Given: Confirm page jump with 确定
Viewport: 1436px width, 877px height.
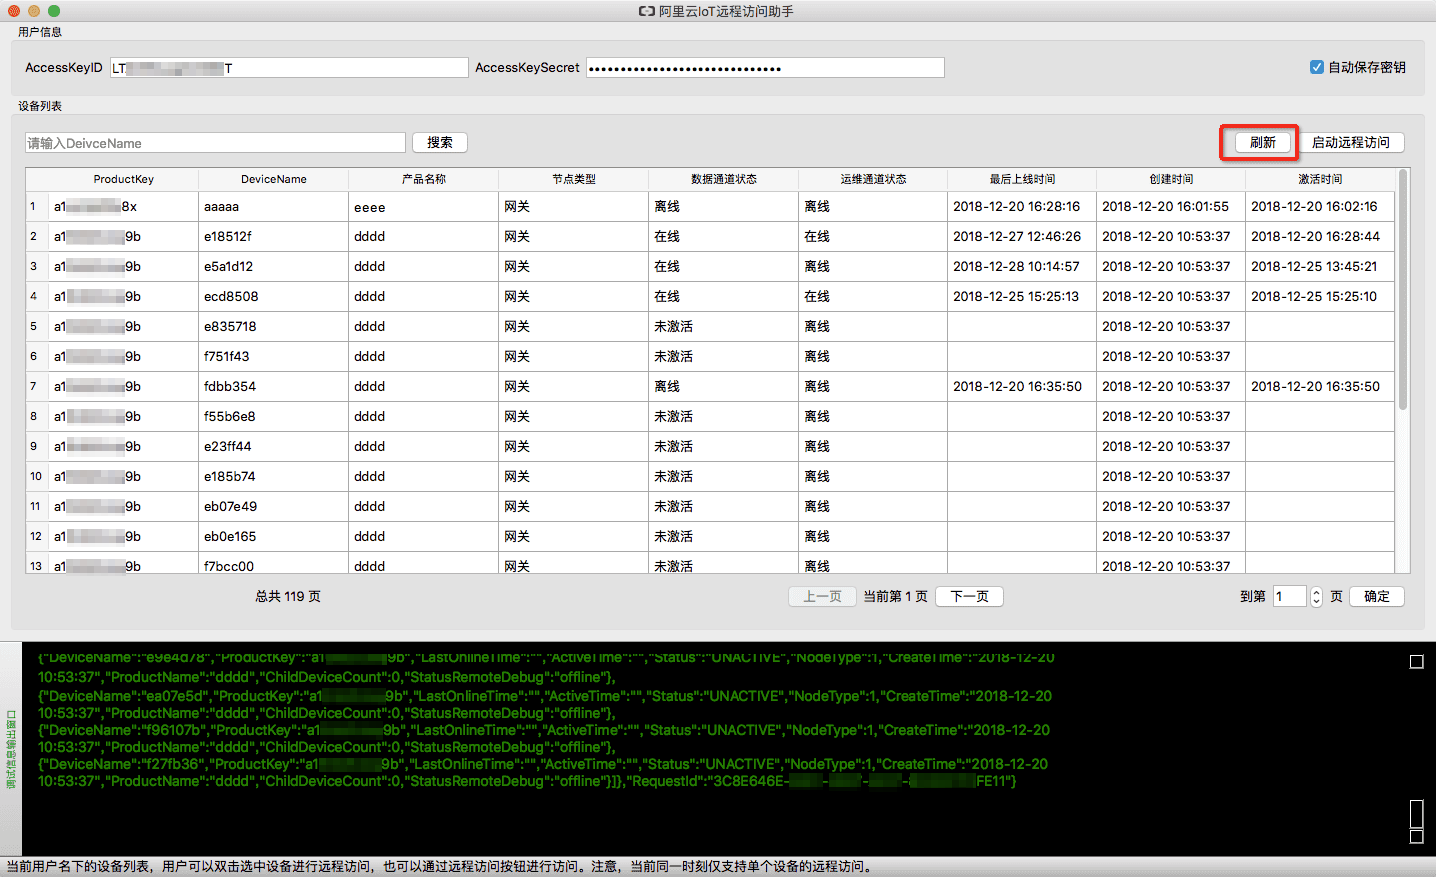Looking at the screenshot, I should 1377,596.
